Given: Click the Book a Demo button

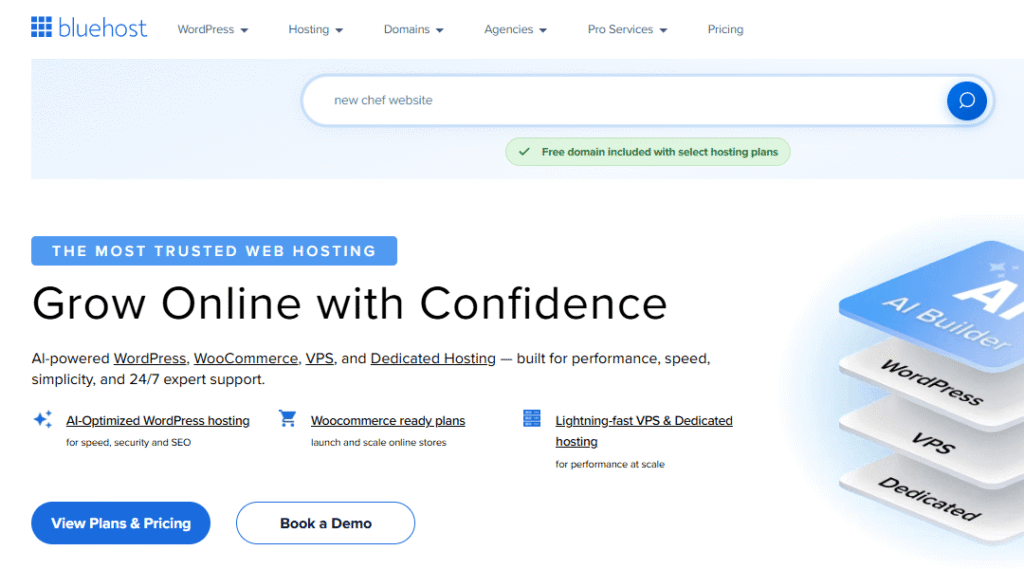Looking at the screenshot, I should [x=325, y=523].
